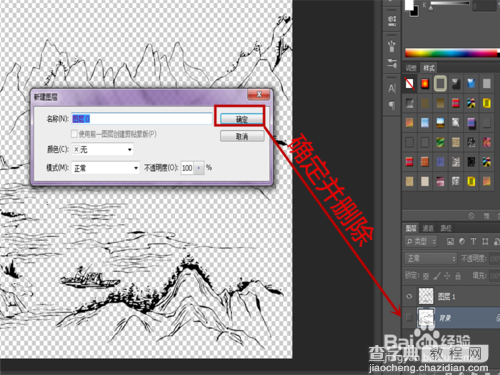The width and height of the screenshot is (500, 375).
Task: Switch to the 路径 paths tab
Action: (x=446, y=228)
